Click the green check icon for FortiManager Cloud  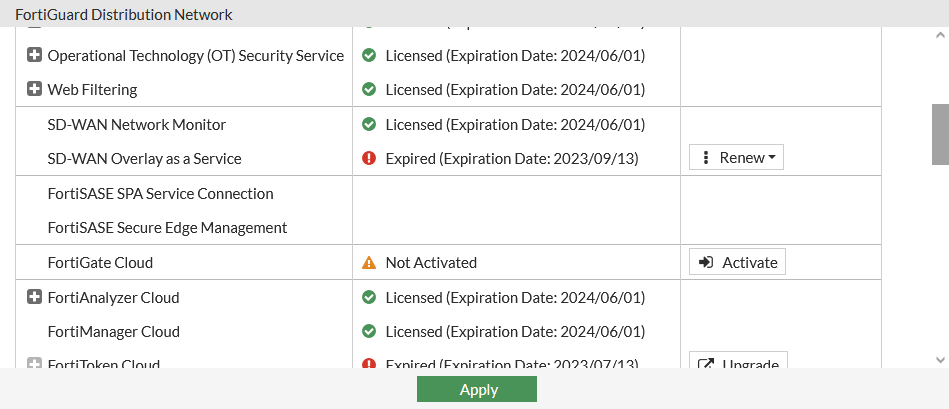point(369,331)
